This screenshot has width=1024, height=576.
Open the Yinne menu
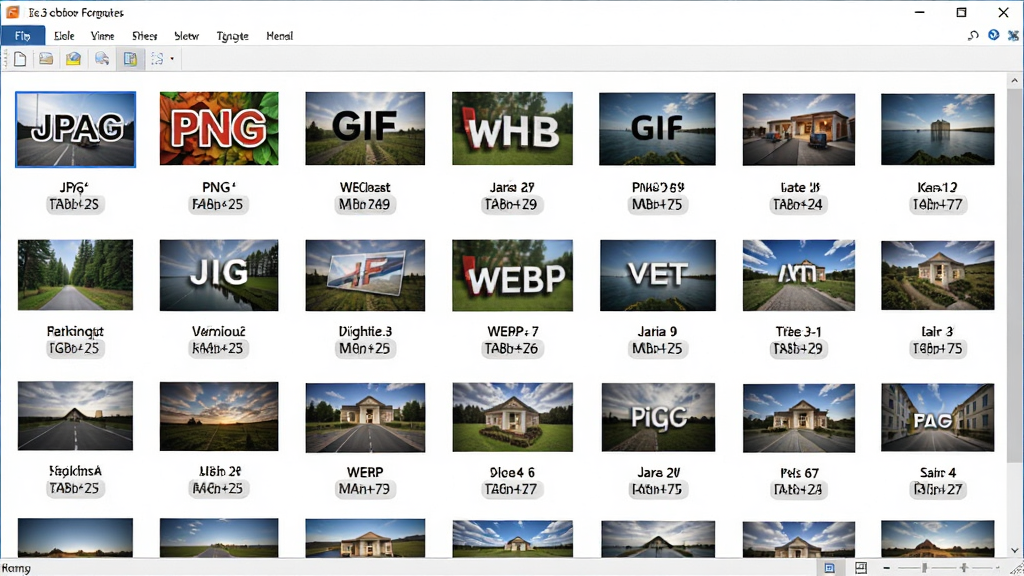(x=103, y=36)
